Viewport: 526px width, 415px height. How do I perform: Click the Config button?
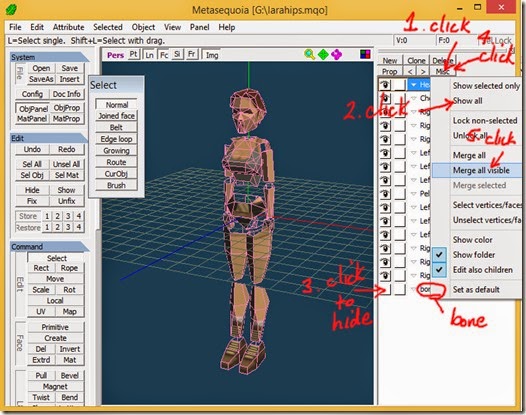(x=32, y=94)
